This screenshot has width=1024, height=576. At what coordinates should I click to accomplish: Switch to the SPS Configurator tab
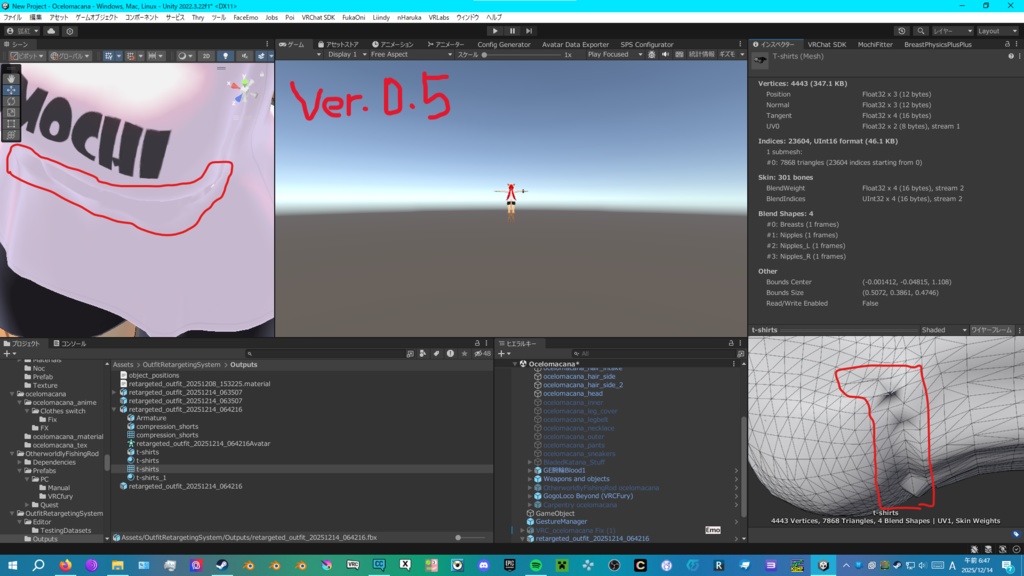647,44
